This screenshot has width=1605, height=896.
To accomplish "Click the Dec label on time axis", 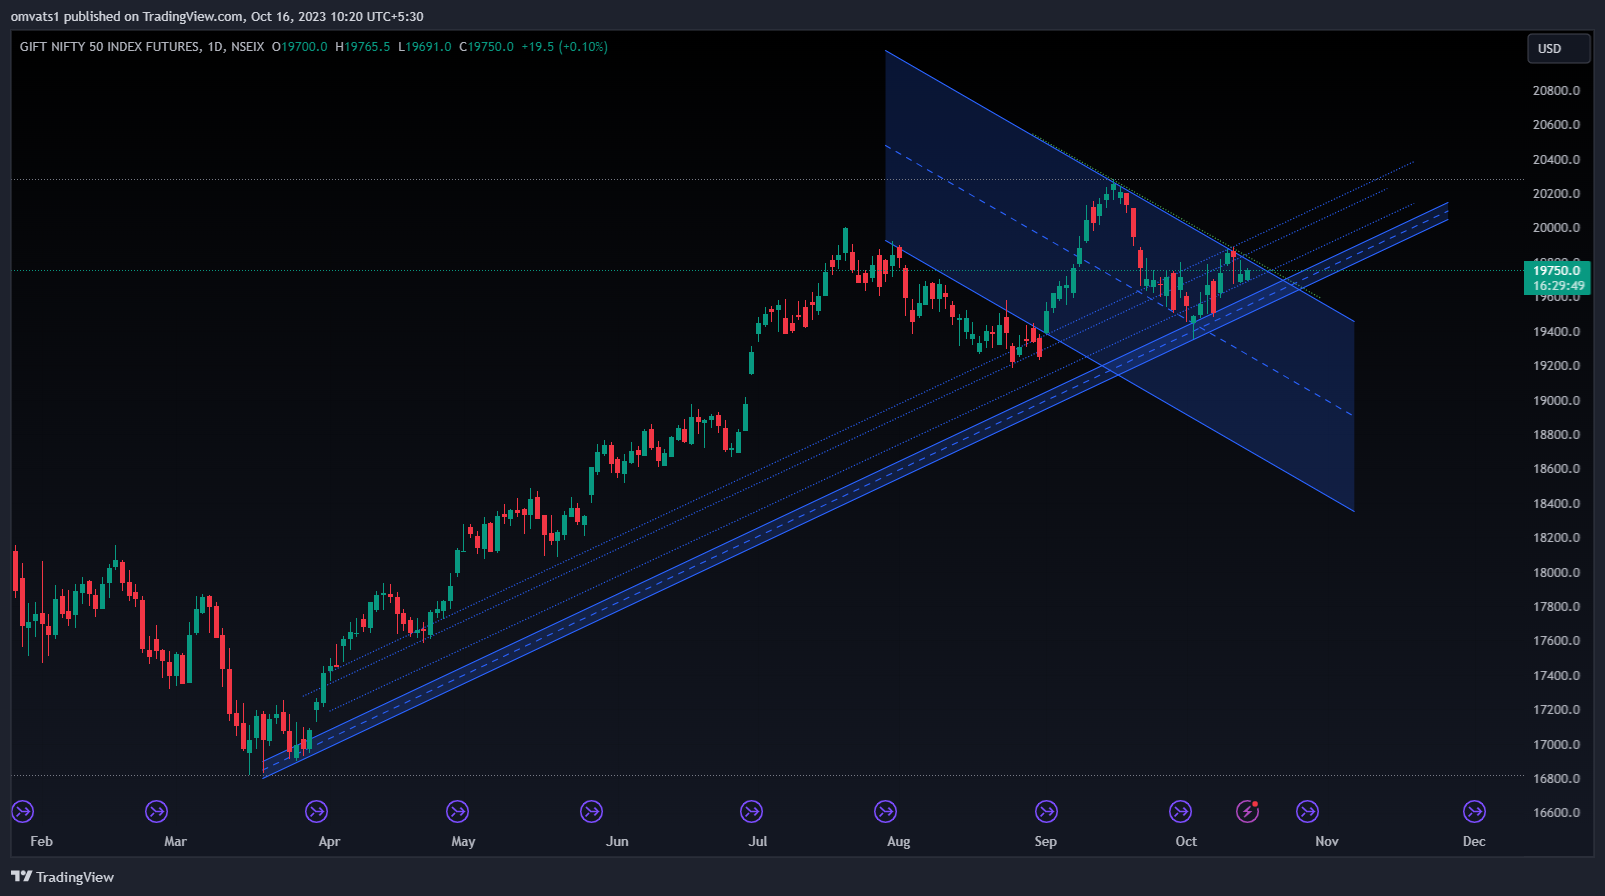I will (x=1474, y=841).
